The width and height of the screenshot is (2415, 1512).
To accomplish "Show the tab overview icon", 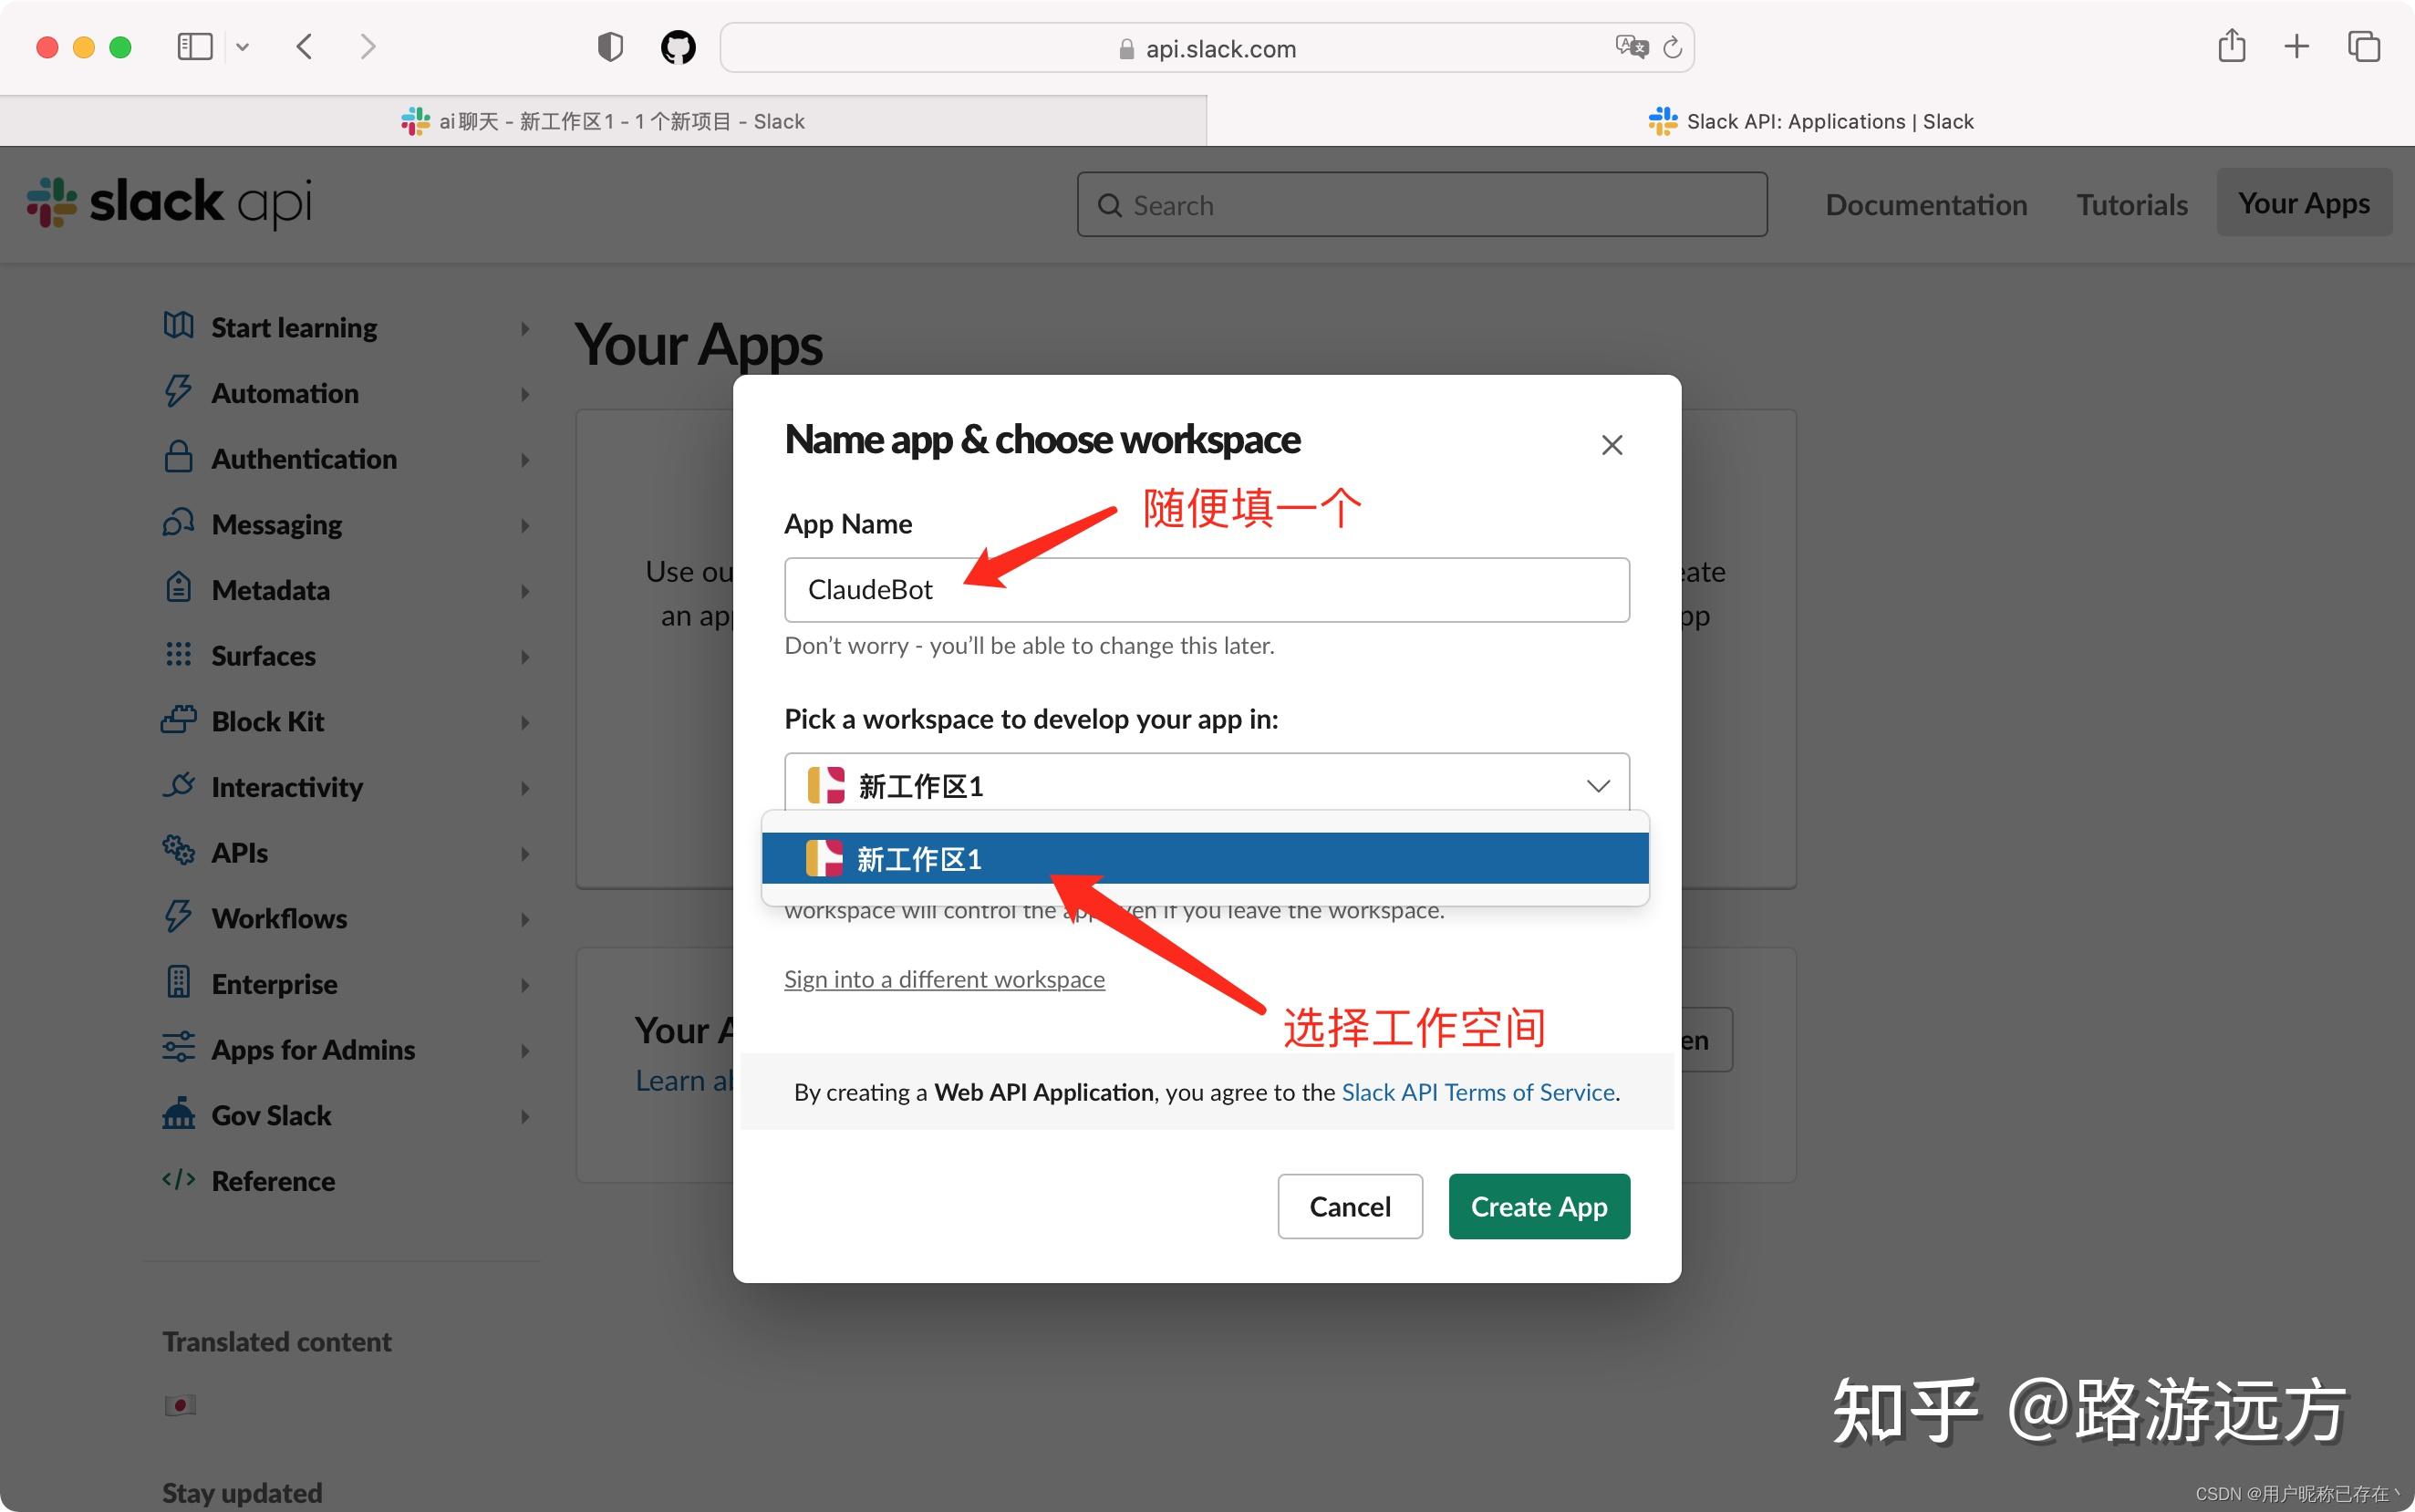I will pos(2363,47).
